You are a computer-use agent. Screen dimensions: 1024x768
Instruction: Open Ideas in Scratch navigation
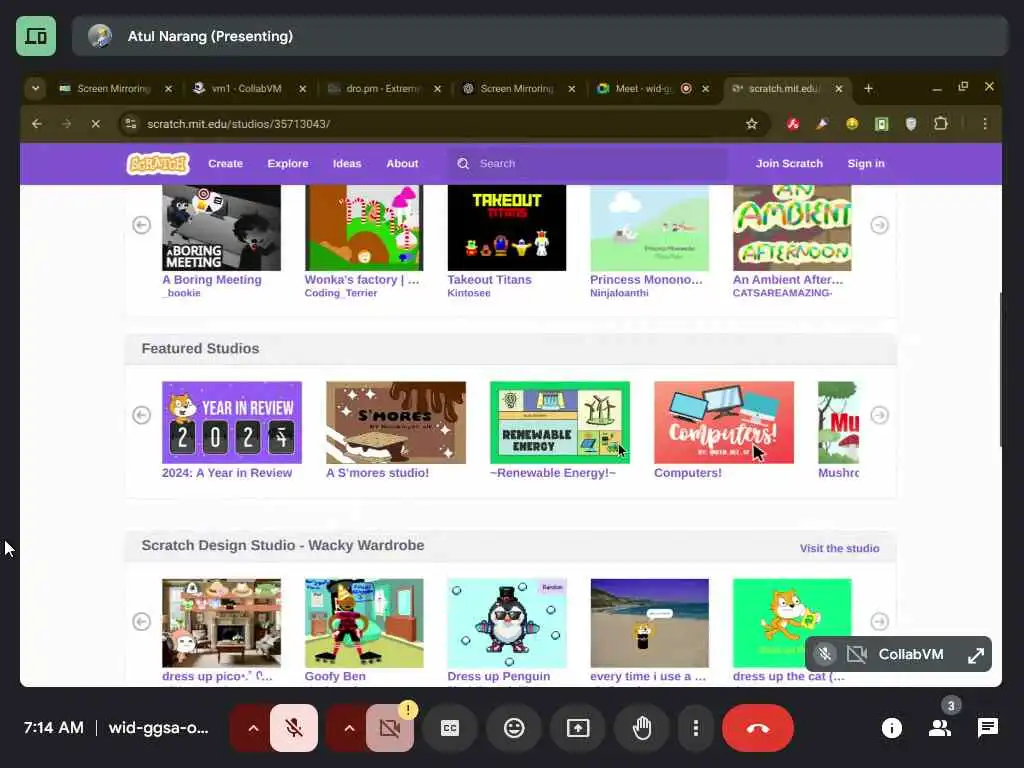tap(347, 163)
